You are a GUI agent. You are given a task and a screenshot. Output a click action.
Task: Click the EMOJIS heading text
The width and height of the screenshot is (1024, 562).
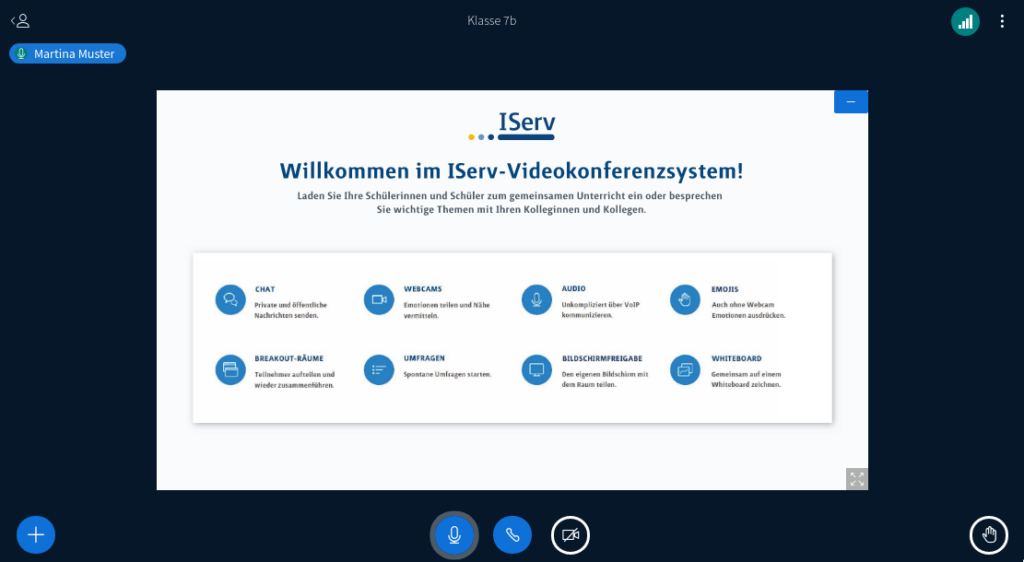725,289
